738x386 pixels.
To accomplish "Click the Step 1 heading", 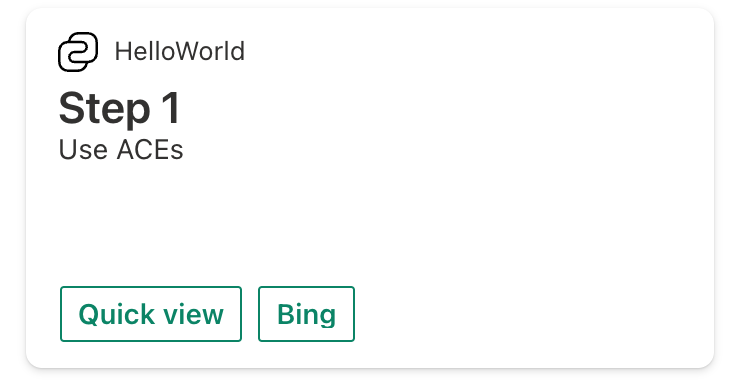I will pos(120,108).
